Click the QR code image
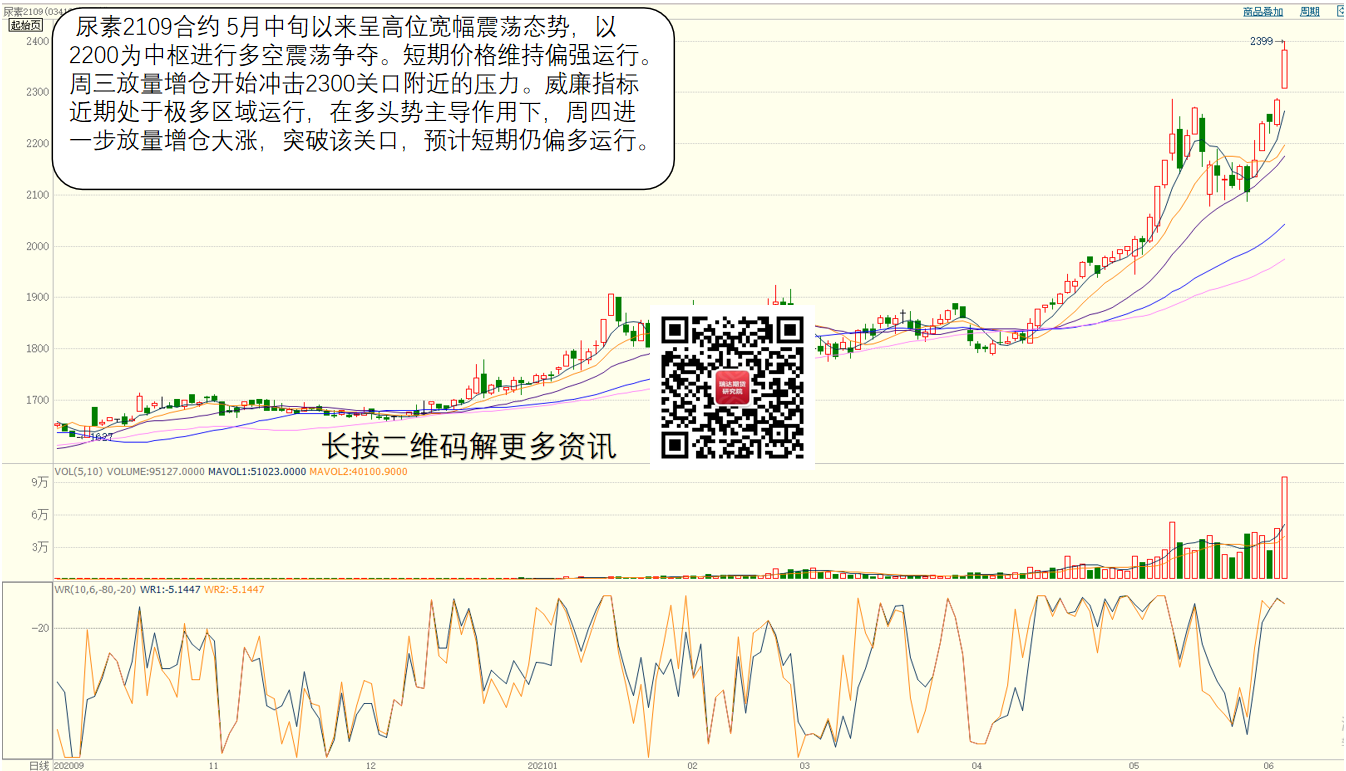Viewport: 1346px width, 771px height. click(733, 387)
